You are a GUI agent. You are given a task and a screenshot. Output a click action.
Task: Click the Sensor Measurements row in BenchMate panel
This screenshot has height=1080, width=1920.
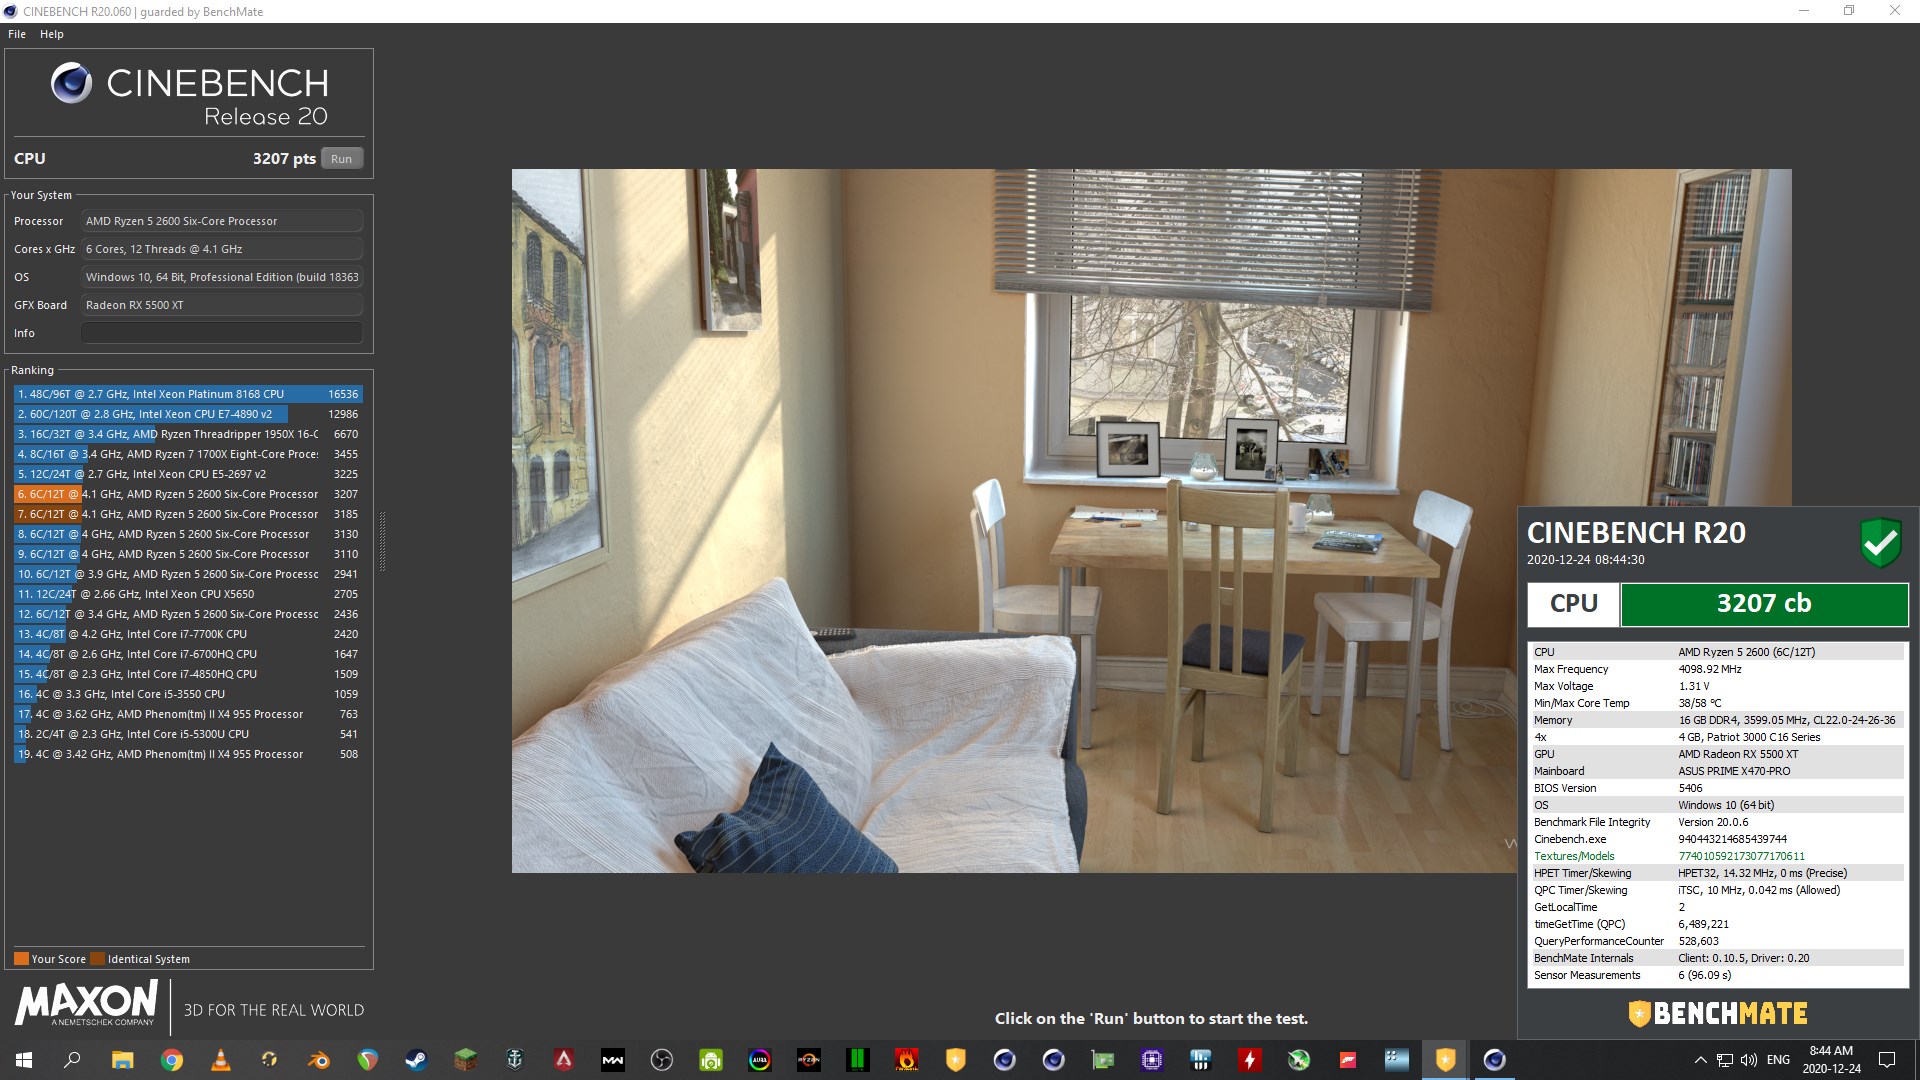[1717, 975]
